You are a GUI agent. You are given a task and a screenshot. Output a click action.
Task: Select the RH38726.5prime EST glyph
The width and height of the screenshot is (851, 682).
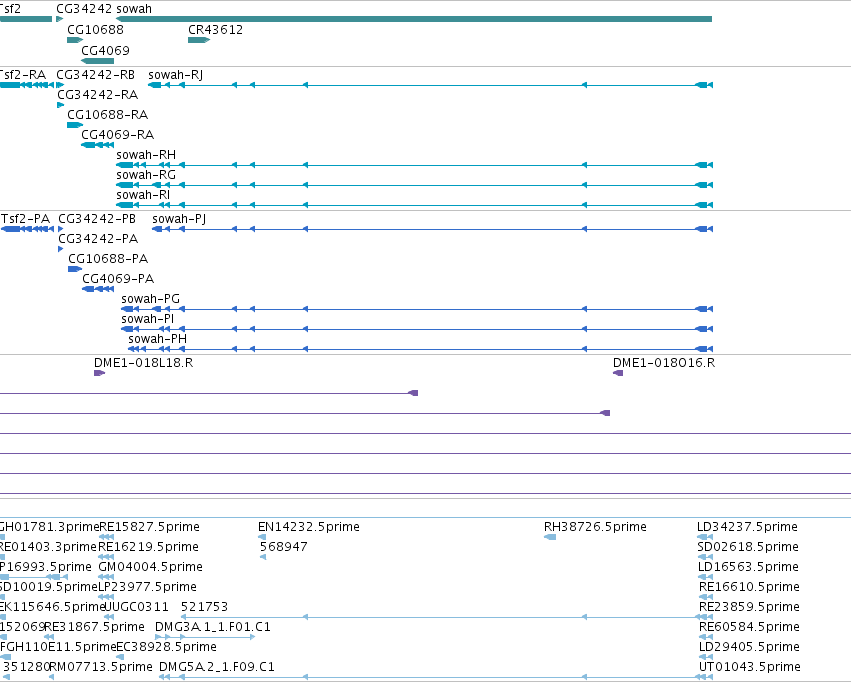550,537
